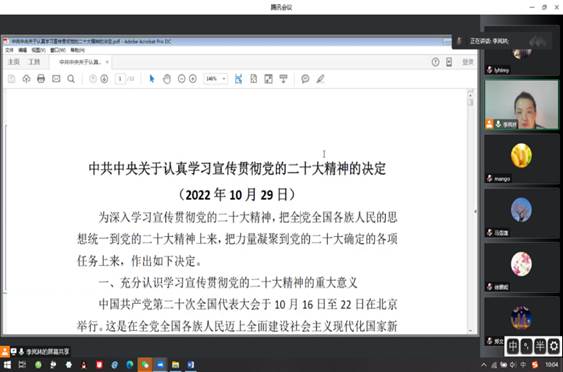Click the help question mark icon
The width and height of the screenshot is (563, 372).
(436, 62)
